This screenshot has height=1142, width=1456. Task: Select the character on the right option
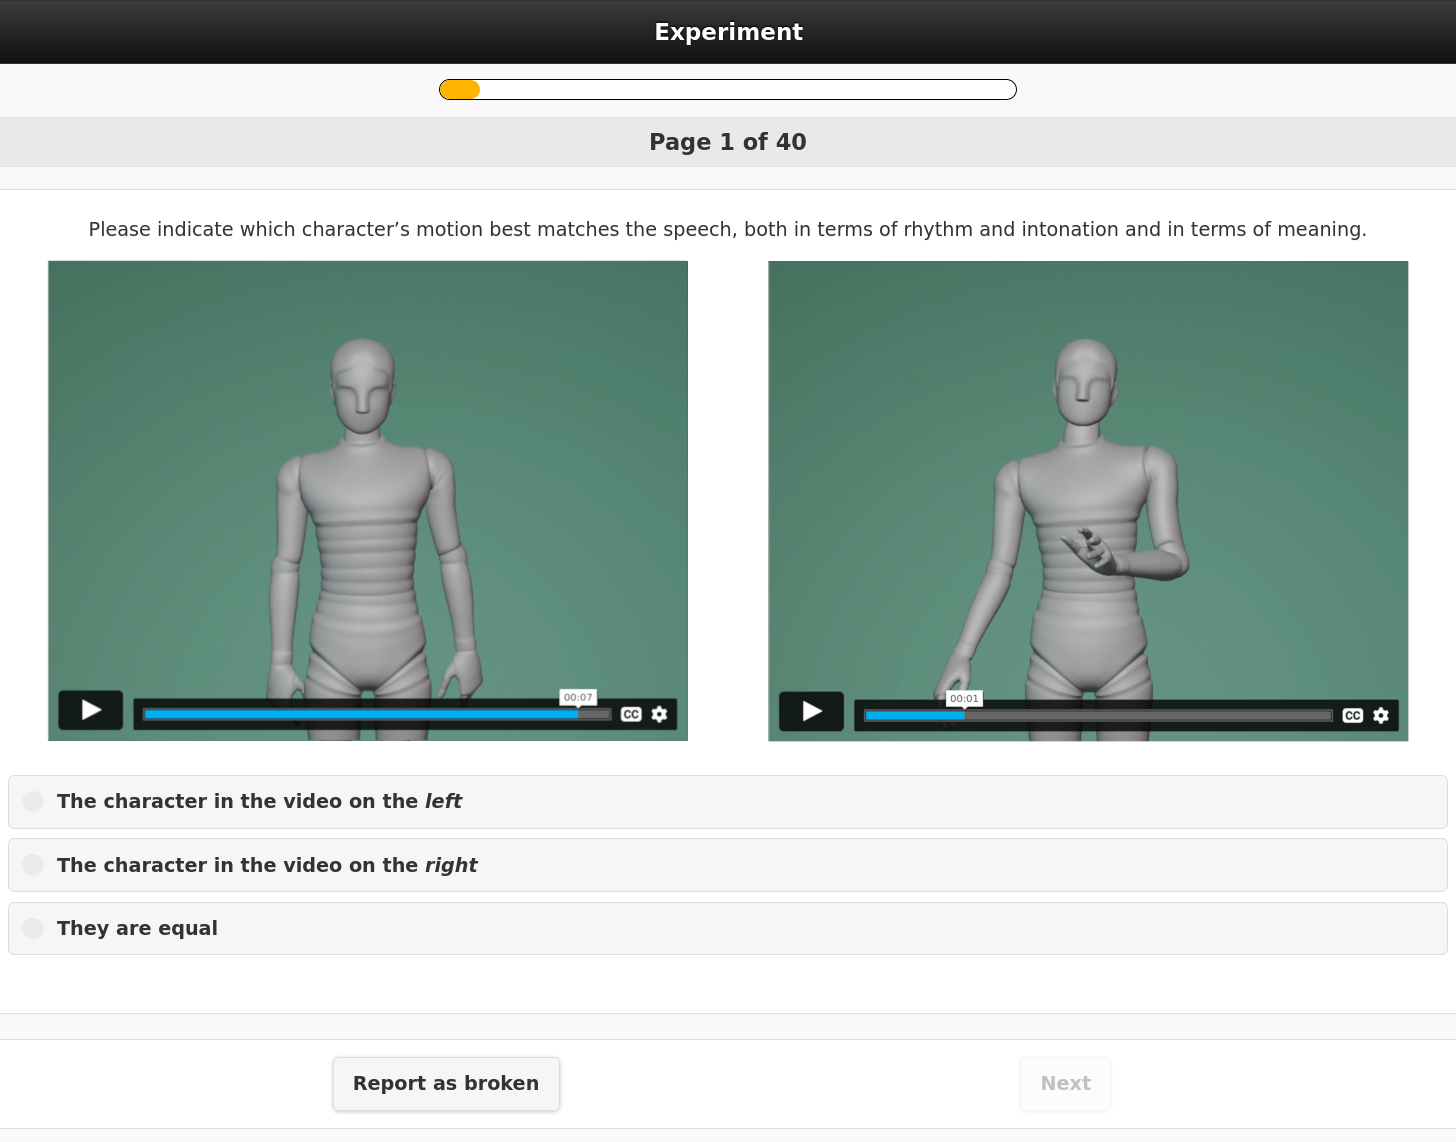tap(728, 865)
